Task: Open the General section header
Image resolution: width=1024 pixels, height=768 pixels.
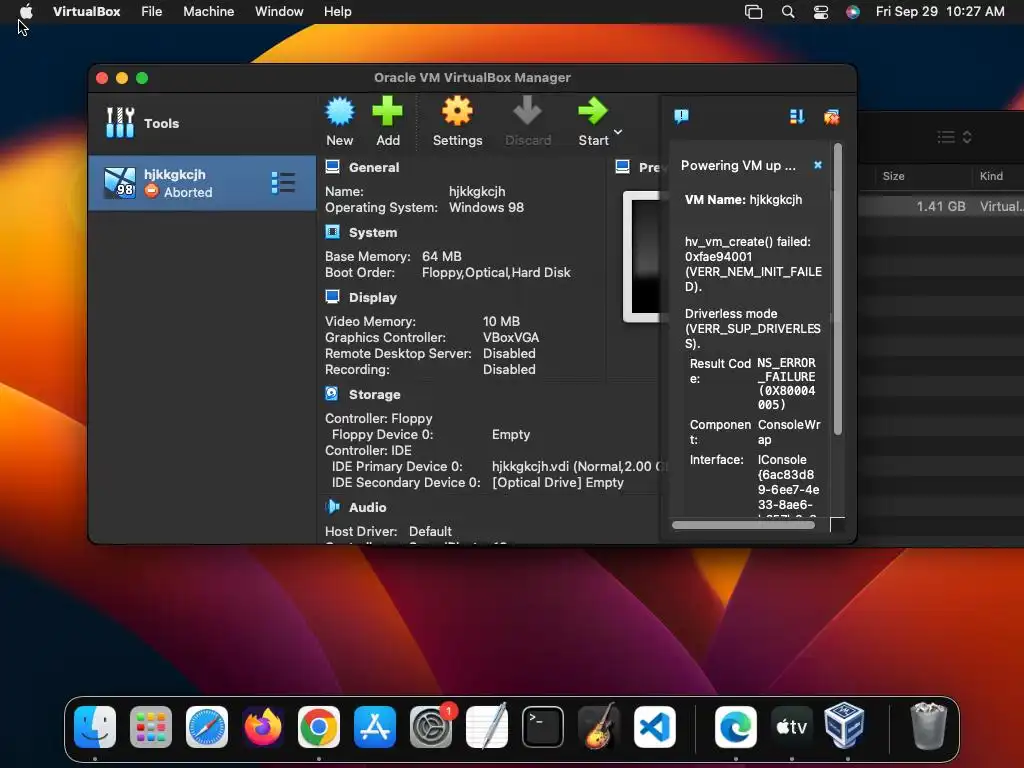Action: pos(374,167)
